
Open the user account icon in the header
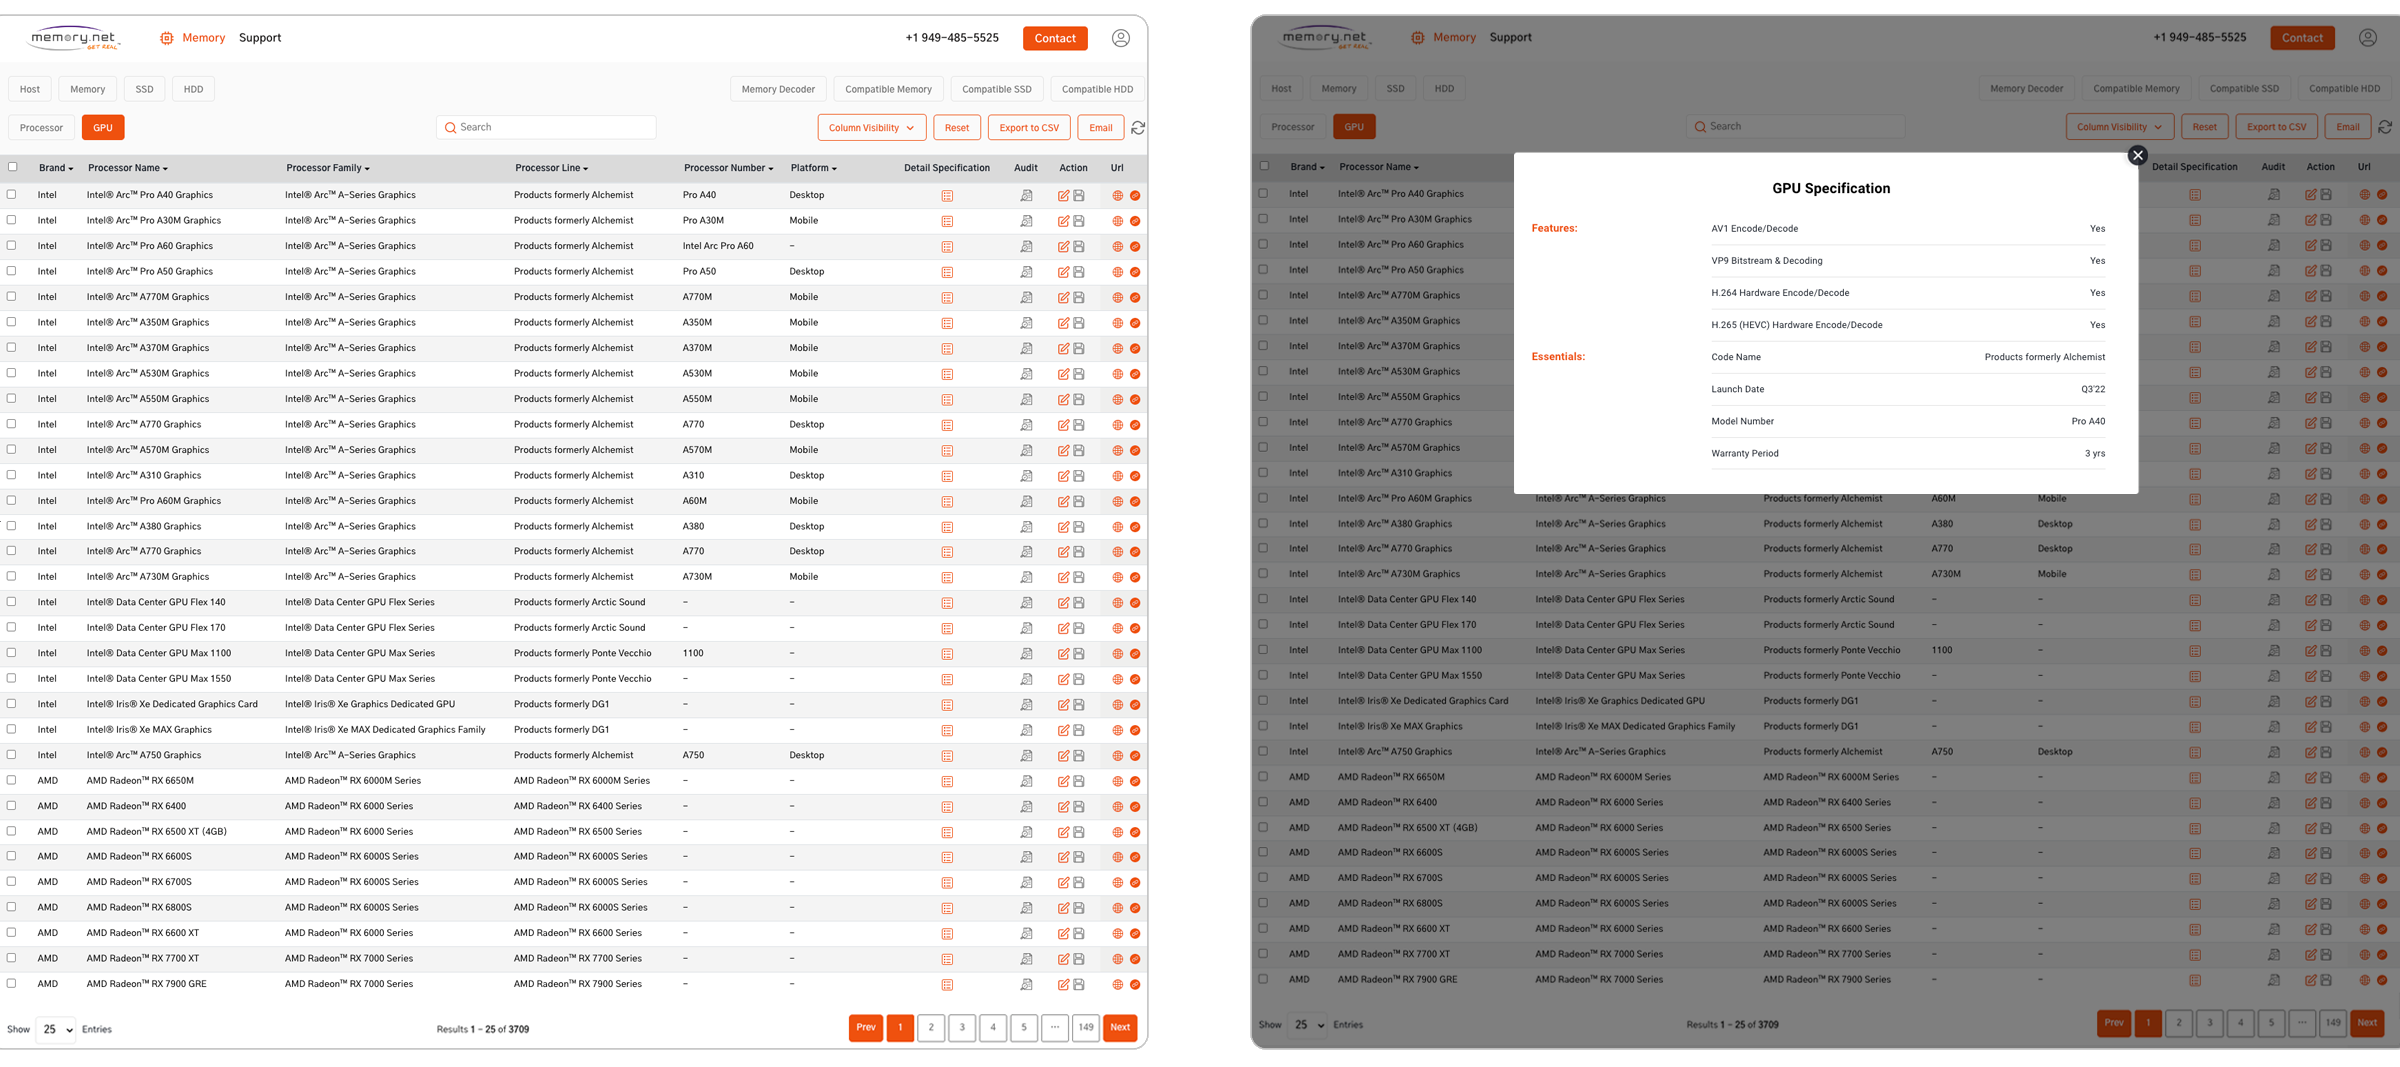point(1120,37)
